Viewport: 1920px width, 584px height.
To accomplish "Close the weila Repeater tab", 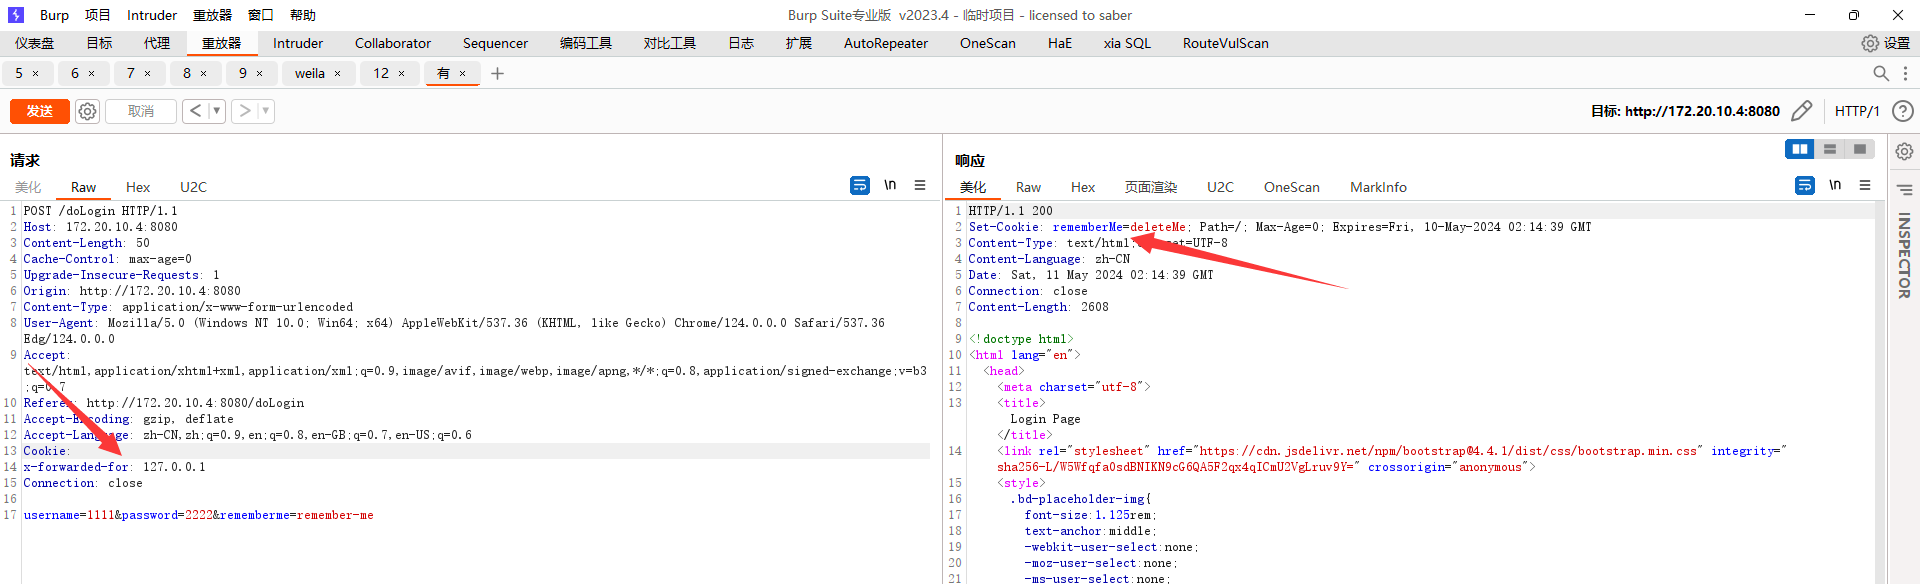I will tap(337, 73).
